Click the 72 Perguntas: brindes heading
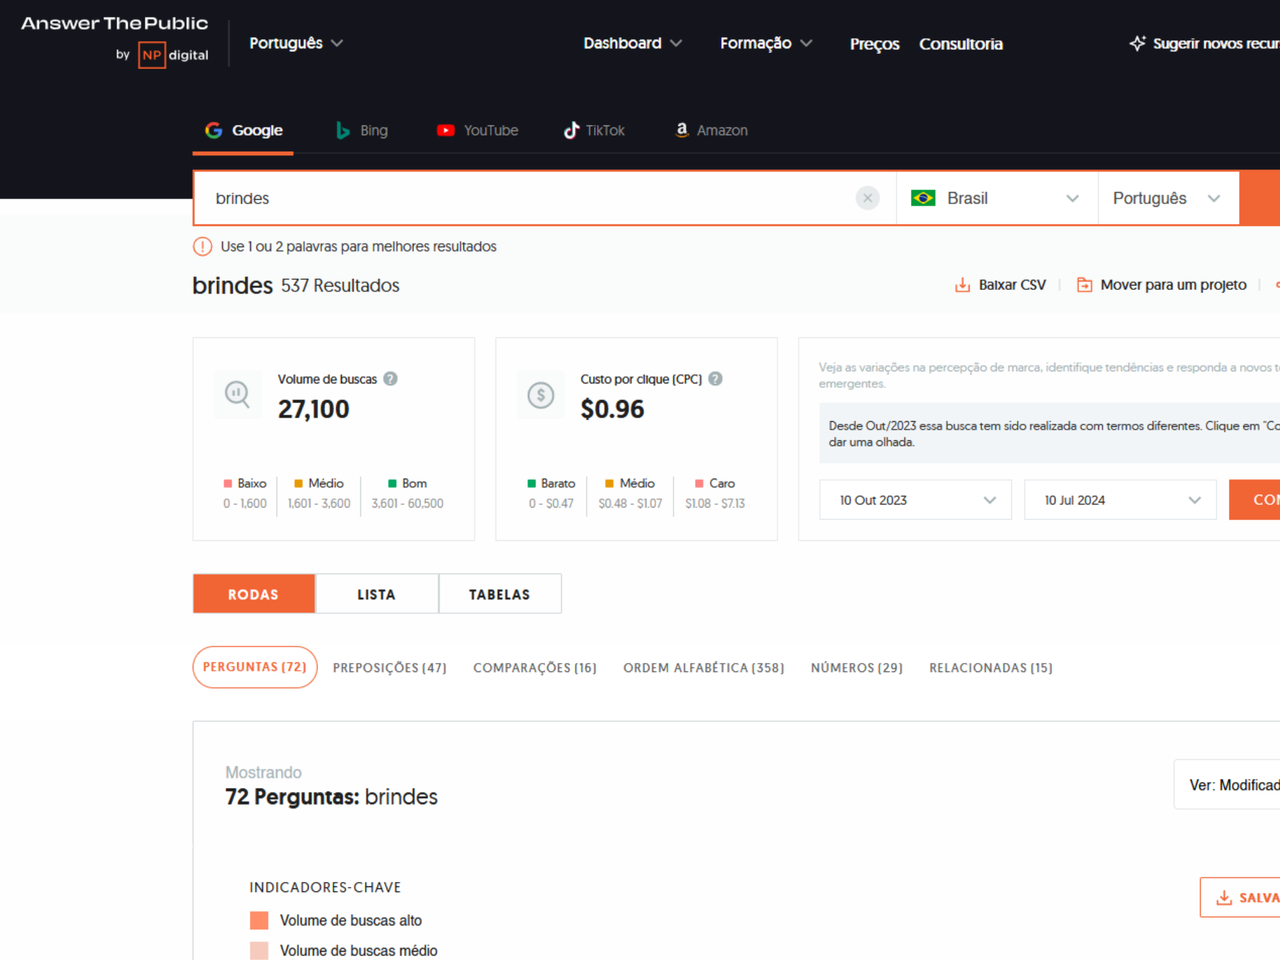Screen dimensions: 1280x960 tap(331, 797)
